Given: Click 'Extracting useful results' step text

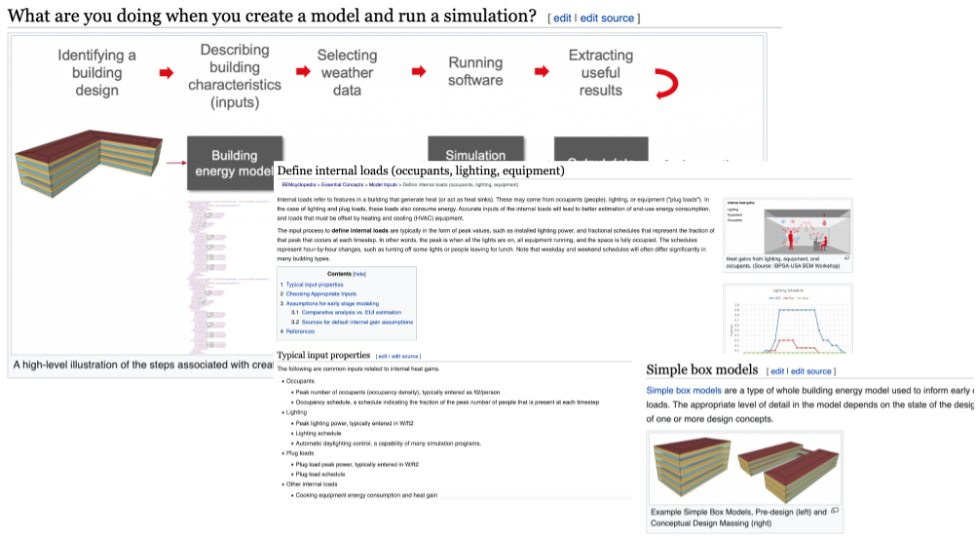Looking at the screenshot, I should (601, 72).
